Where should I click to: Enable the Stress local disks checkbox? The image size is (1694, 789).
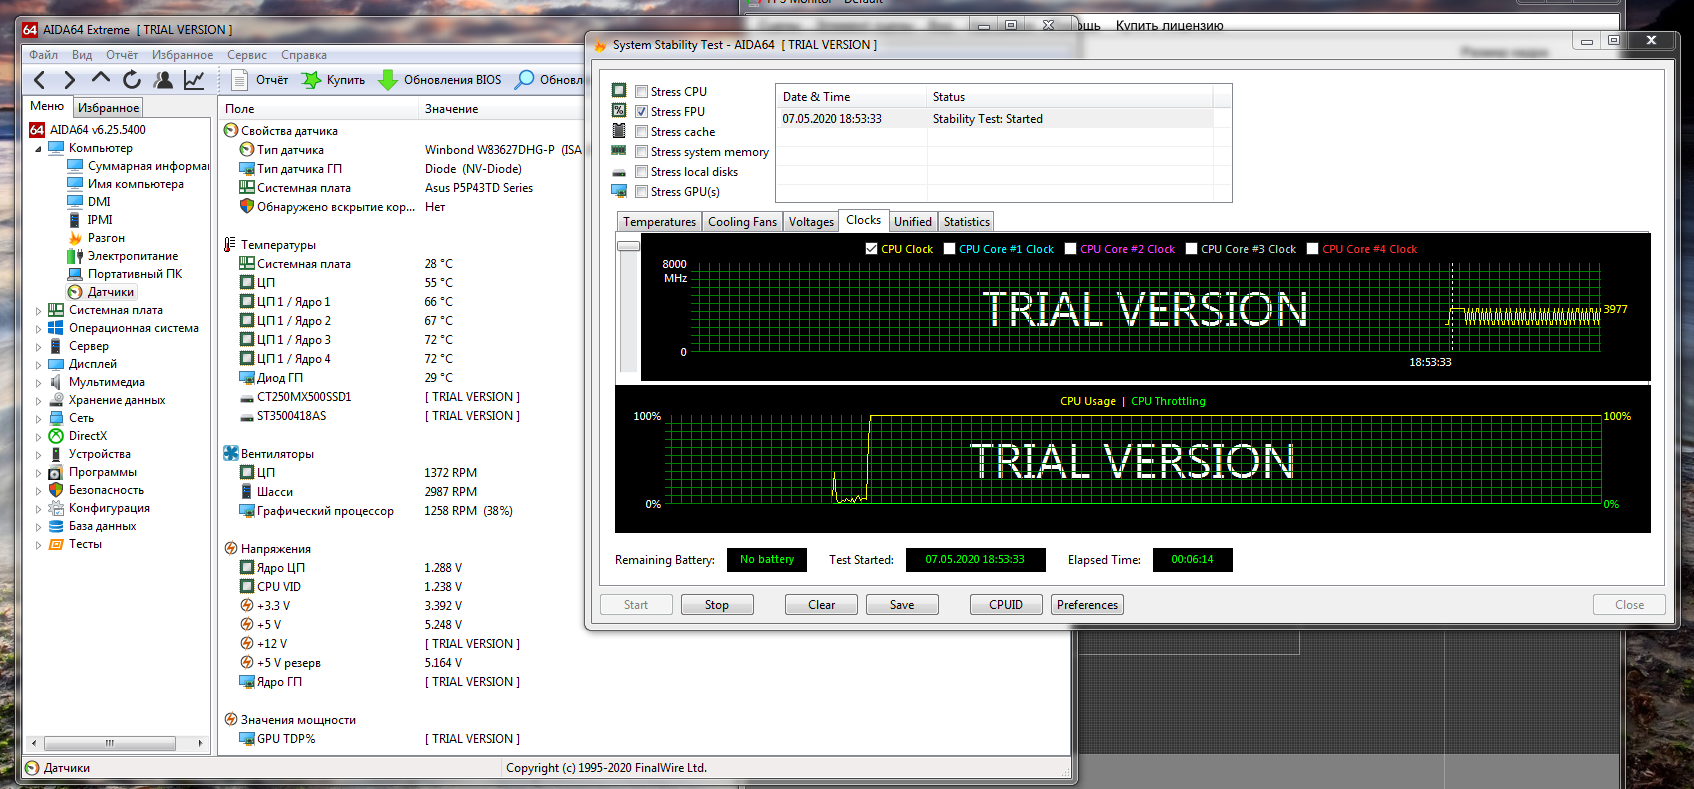tap(641, 172)
